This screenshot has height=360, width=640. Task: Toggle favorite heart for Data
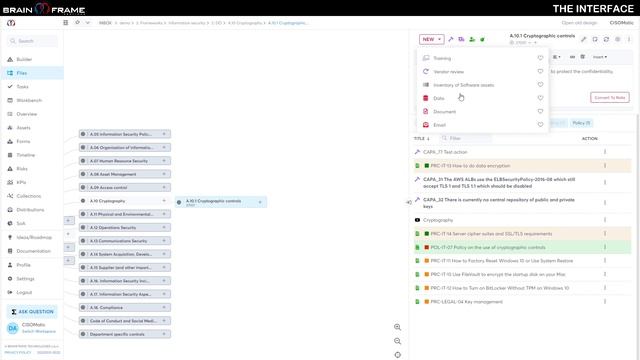[x=540, y=98]
